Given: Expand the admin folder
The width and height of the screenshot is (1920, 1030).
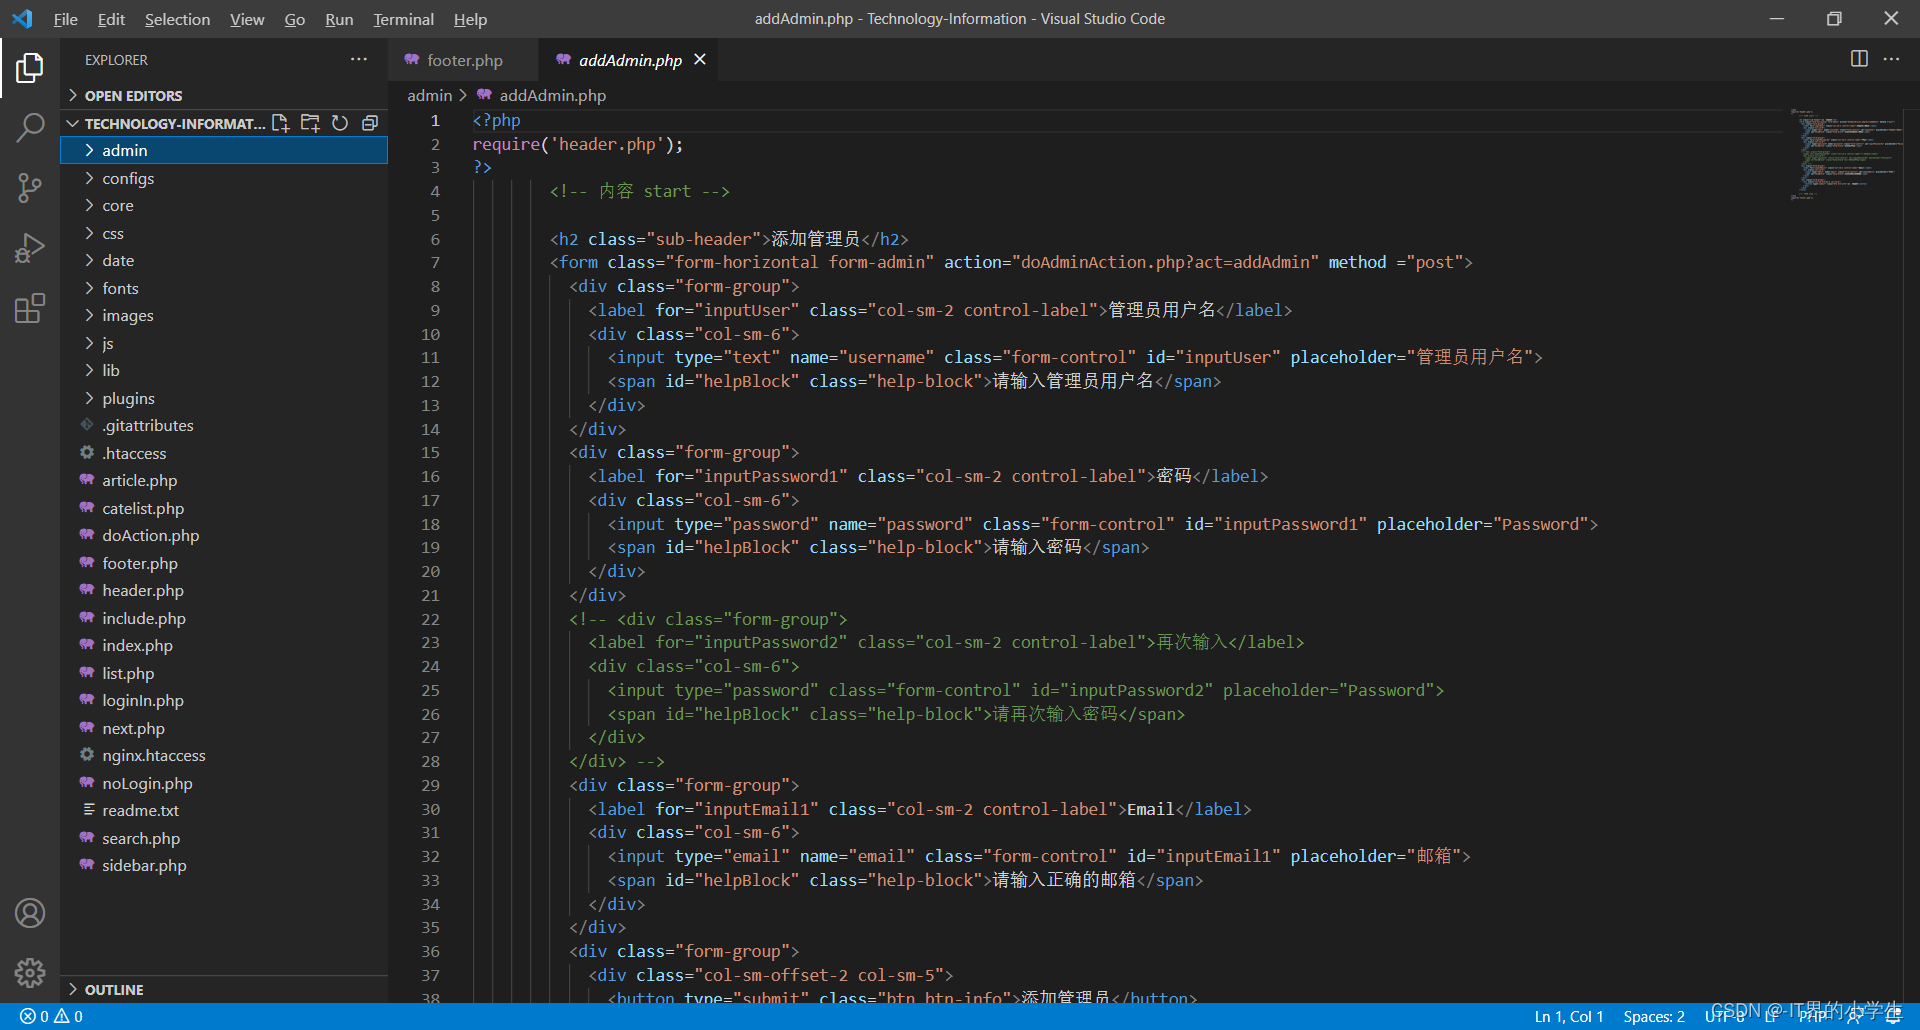Looking at the screenshot, I should [224, 150].
